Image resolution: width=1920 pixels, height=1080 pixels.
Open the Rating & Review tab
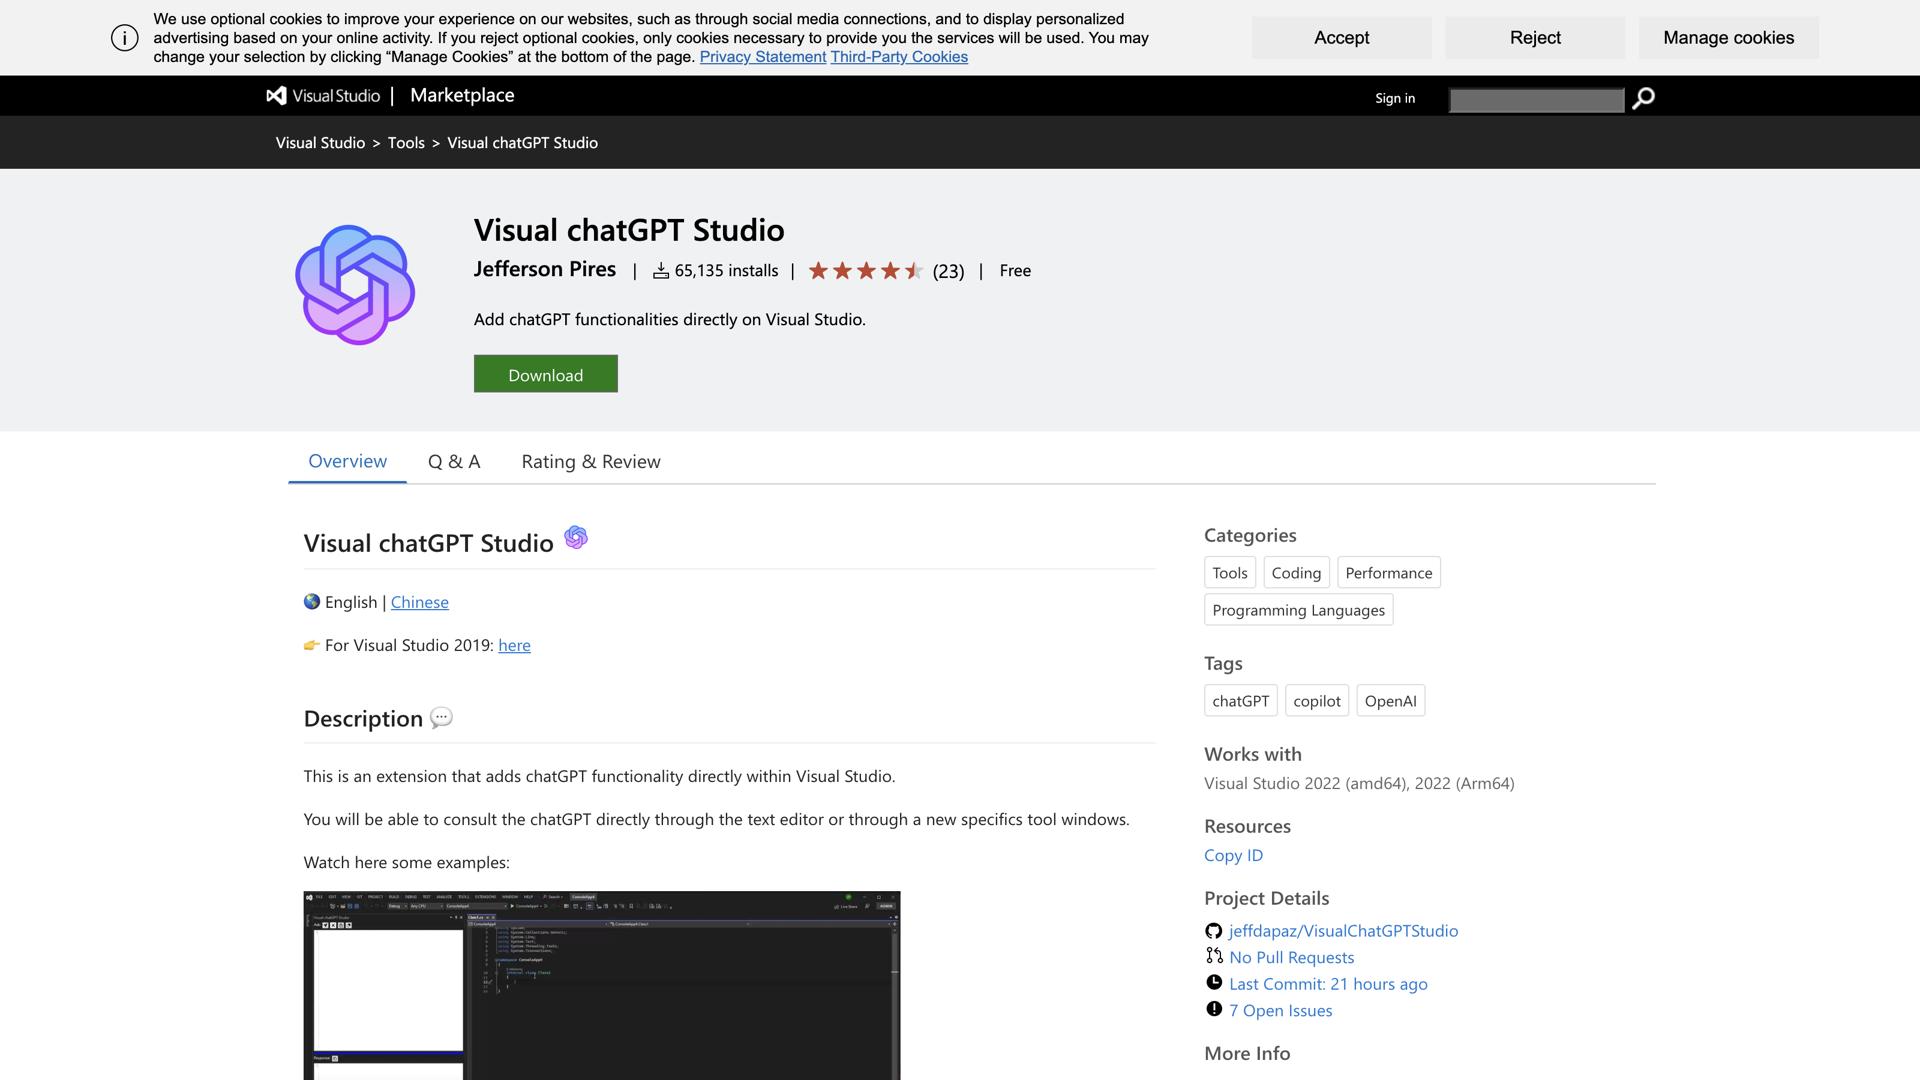click(590, 461)
